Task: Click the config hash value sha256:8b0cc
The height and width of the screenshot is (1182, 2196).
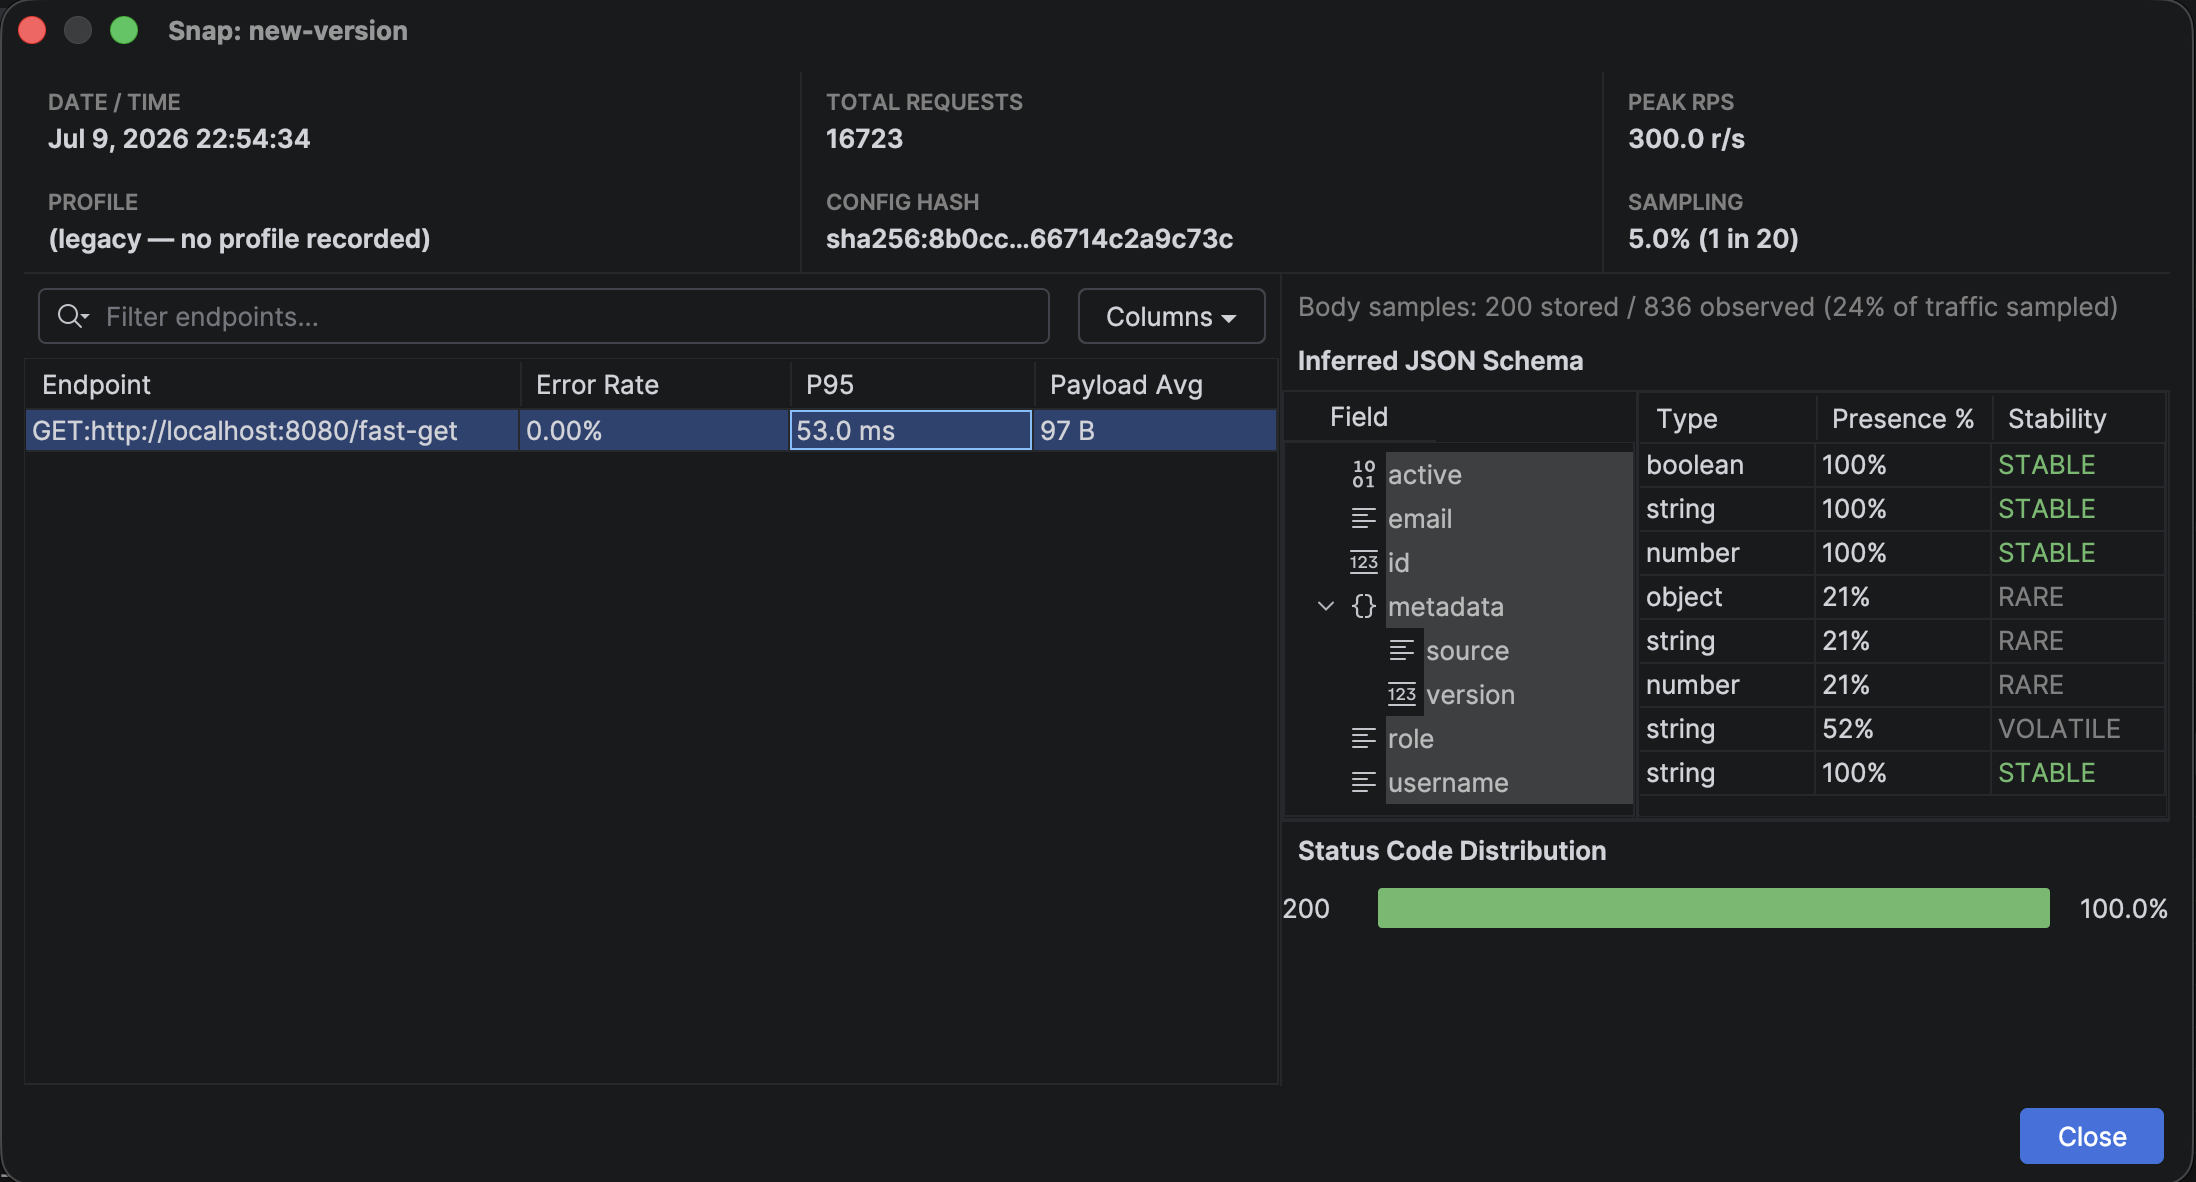Action: coord(1029,238)
